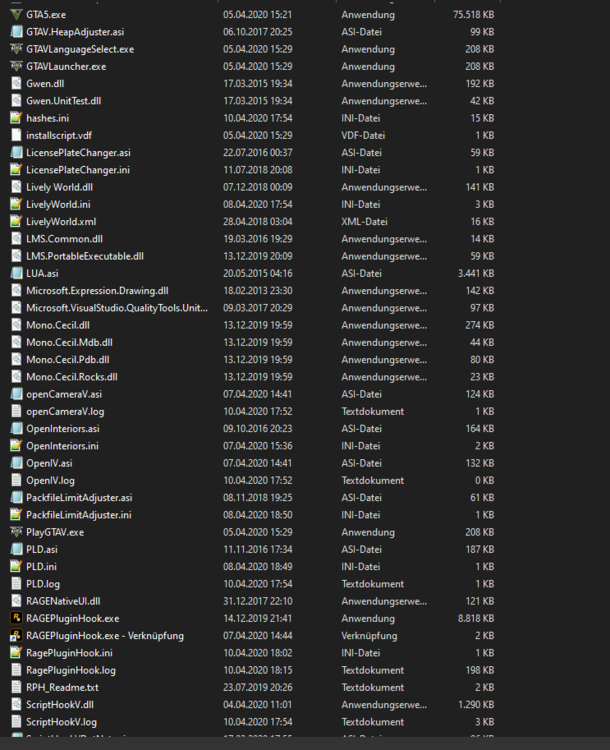Screen dimensions: 610x750
Task: Select the GTAVLanguageSelect.exe icon
Action: click(16, 49)
